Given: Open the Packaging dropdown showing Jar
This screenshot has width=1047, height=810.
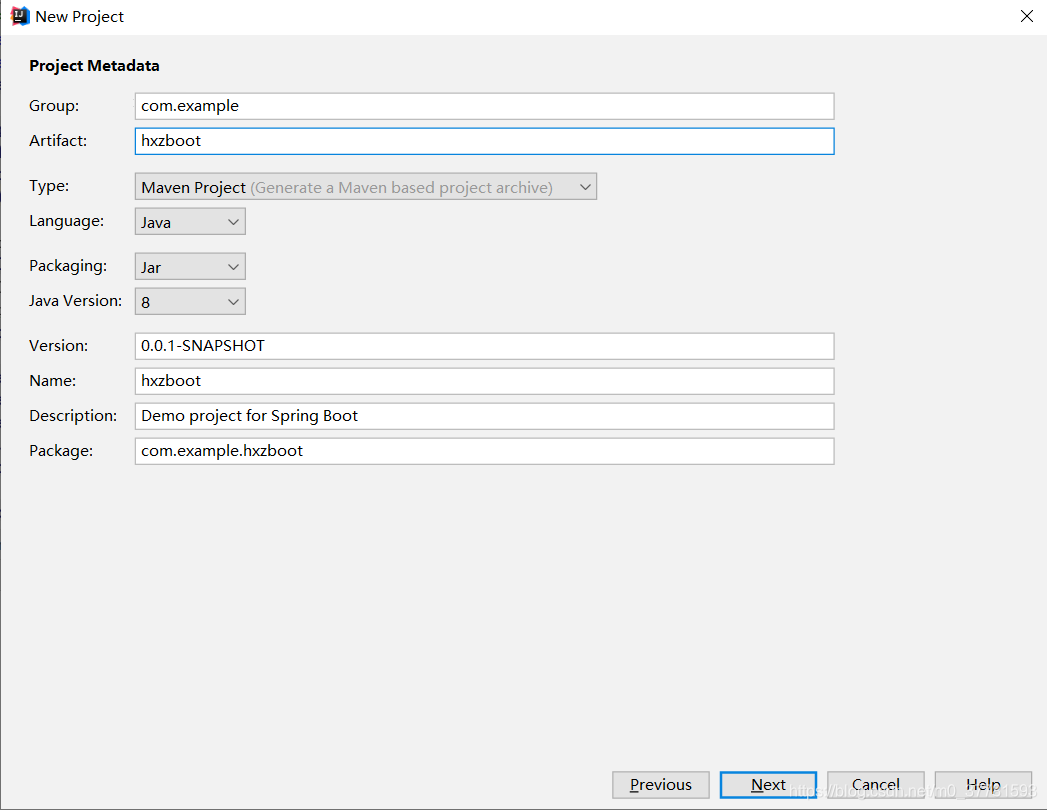Looking at the screenshot, I should coord(190,266).
